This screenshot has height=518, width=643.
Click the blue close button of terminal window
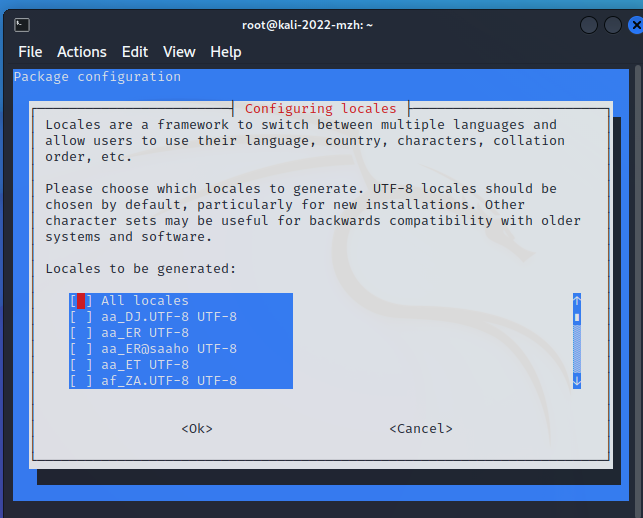click(x=636, y=25)
